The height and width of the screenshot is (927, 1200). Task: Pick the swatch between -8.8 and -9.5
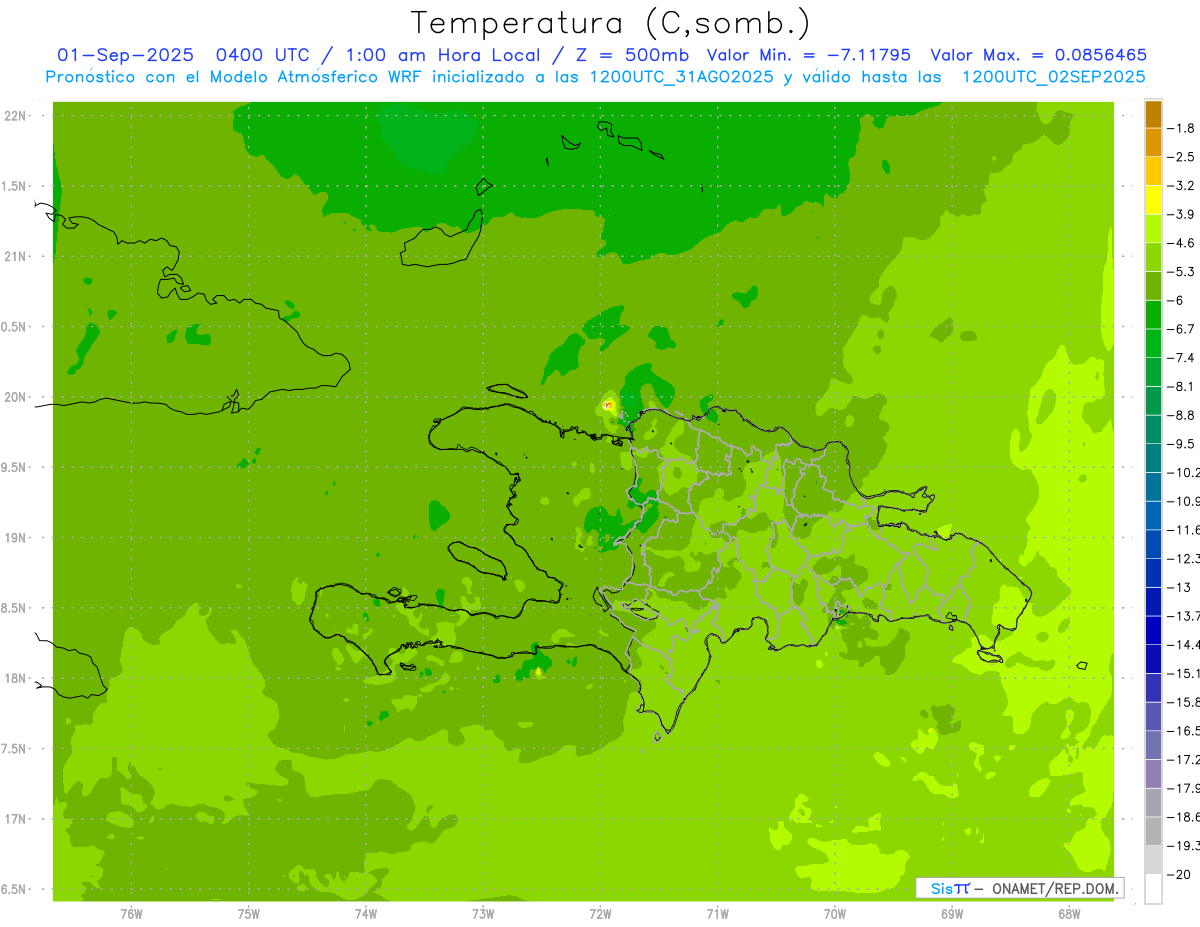[1153, 430]
